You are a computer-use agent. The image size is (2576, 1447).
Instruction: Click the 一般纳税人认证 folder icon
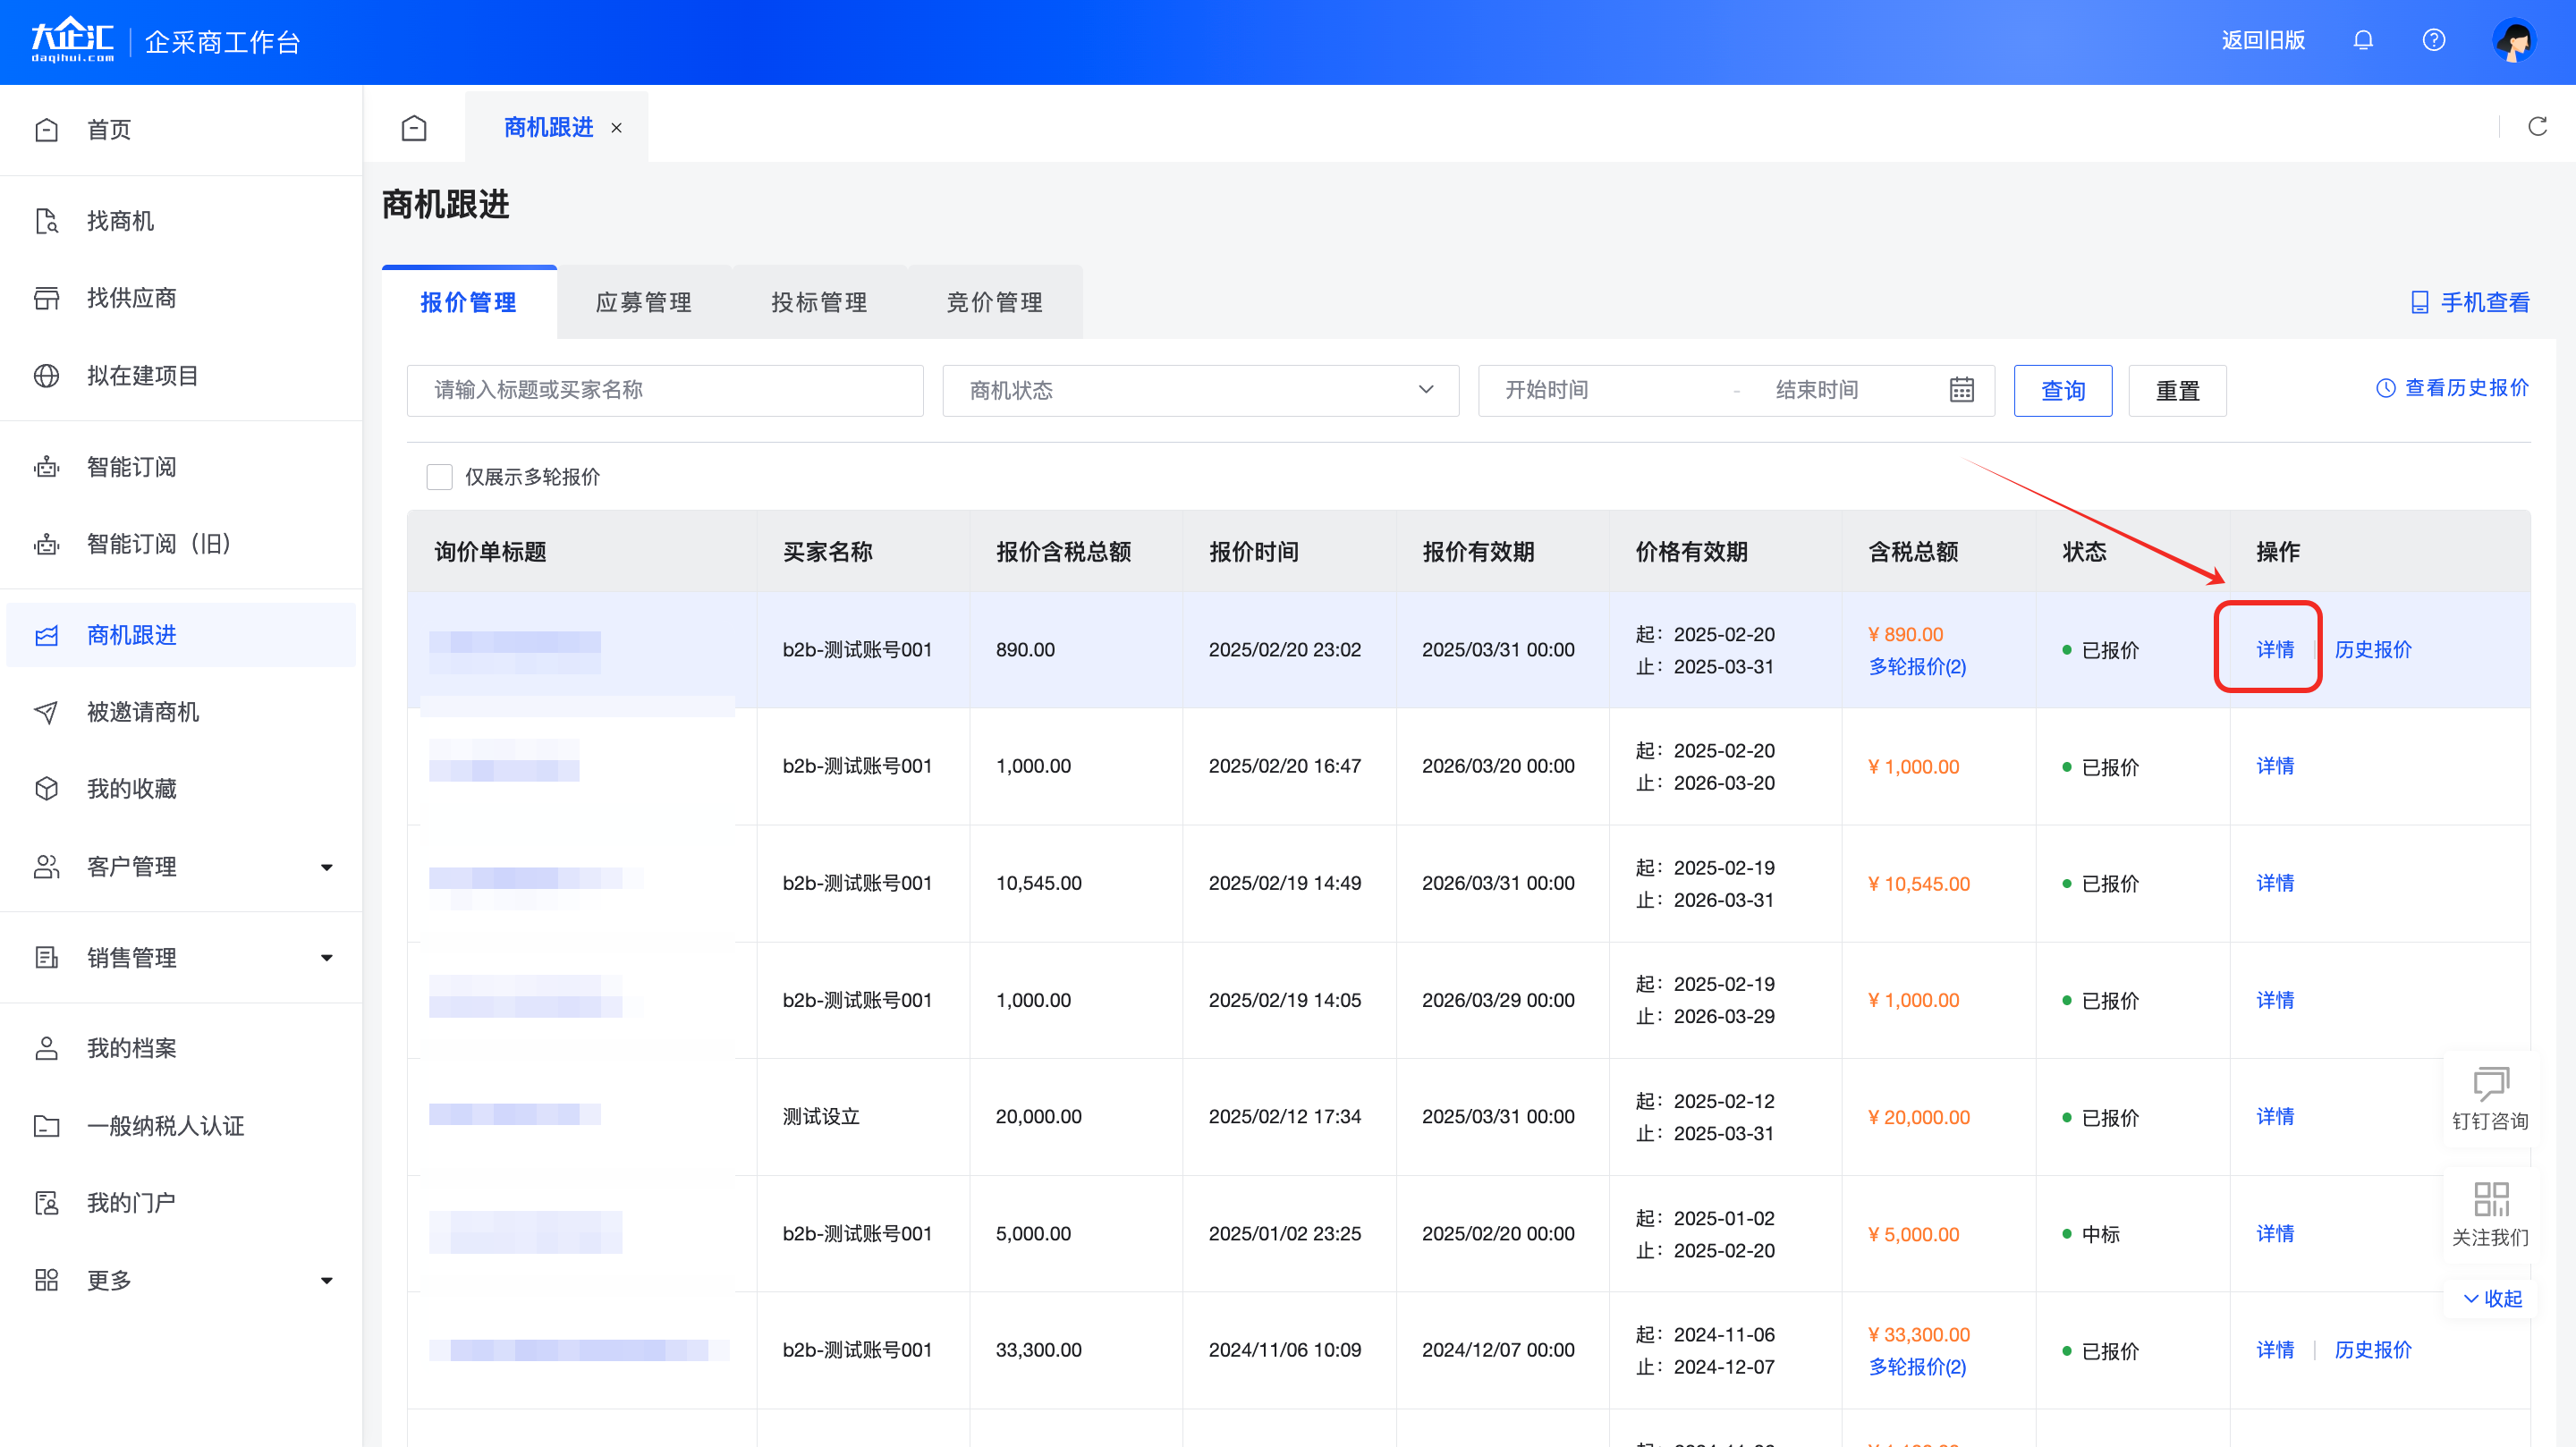click(46, 1126)
